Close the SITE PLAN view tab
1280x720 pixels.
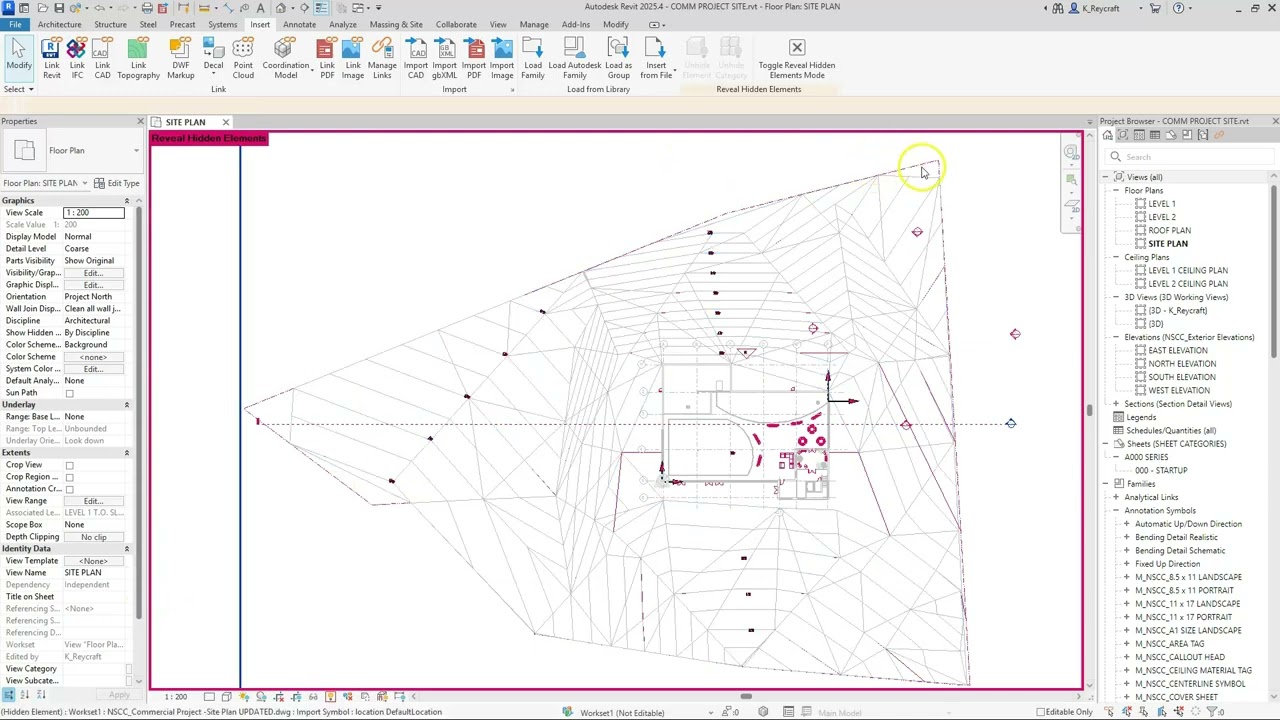pos(225,122)
